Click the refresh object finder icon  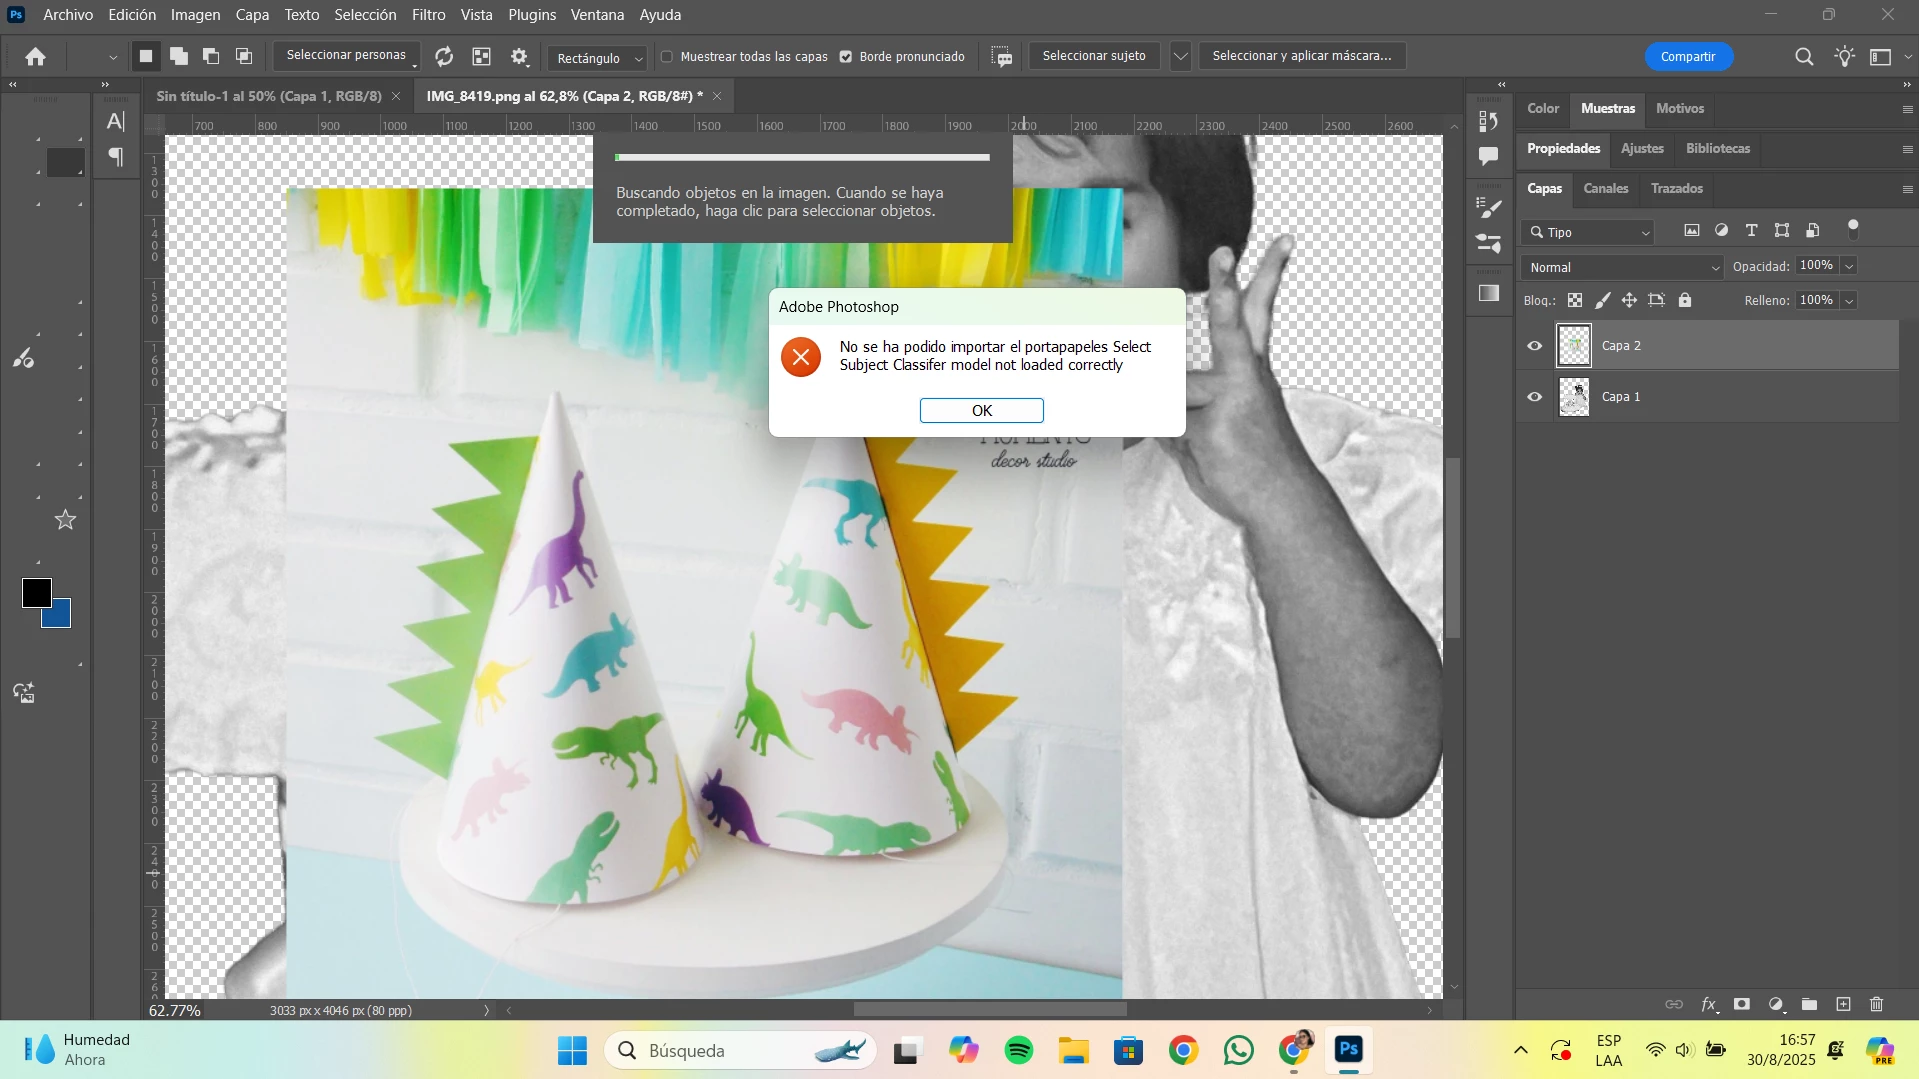click(445, 57)
